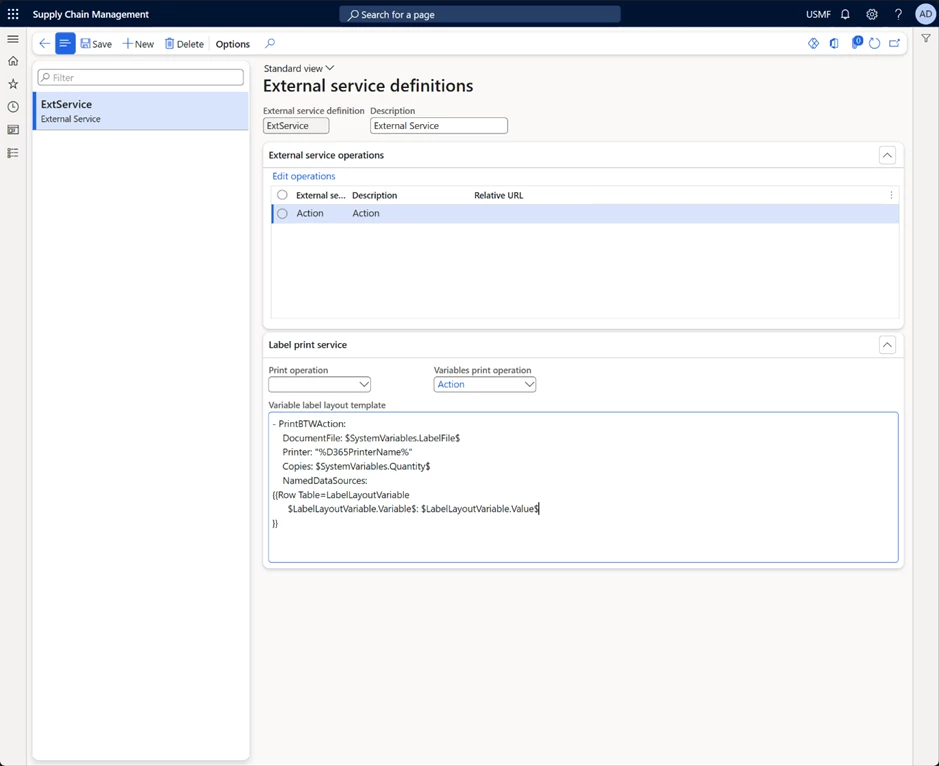This screenshot has width=939, height=766.
Task: View Recent items via clock icon
Action: point(13,107)
